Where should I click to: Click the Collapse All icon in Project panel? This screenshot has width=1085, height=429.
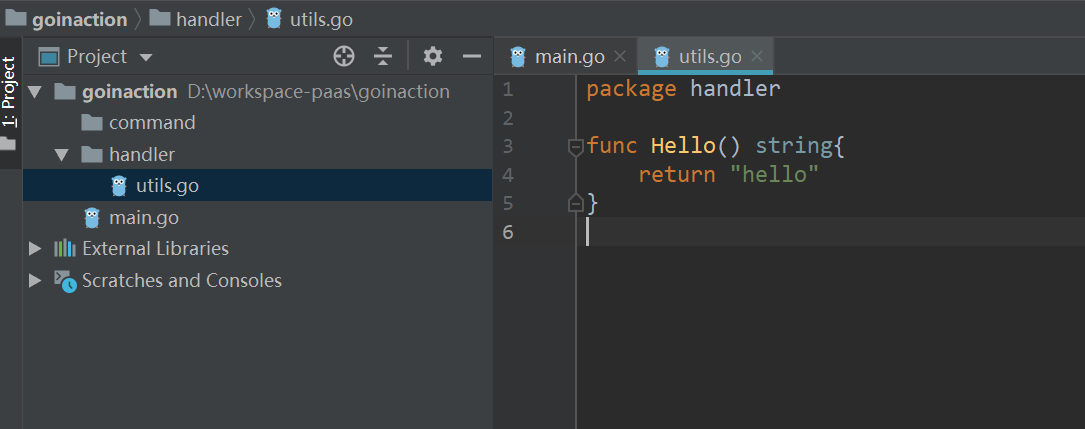click(383, 57)
